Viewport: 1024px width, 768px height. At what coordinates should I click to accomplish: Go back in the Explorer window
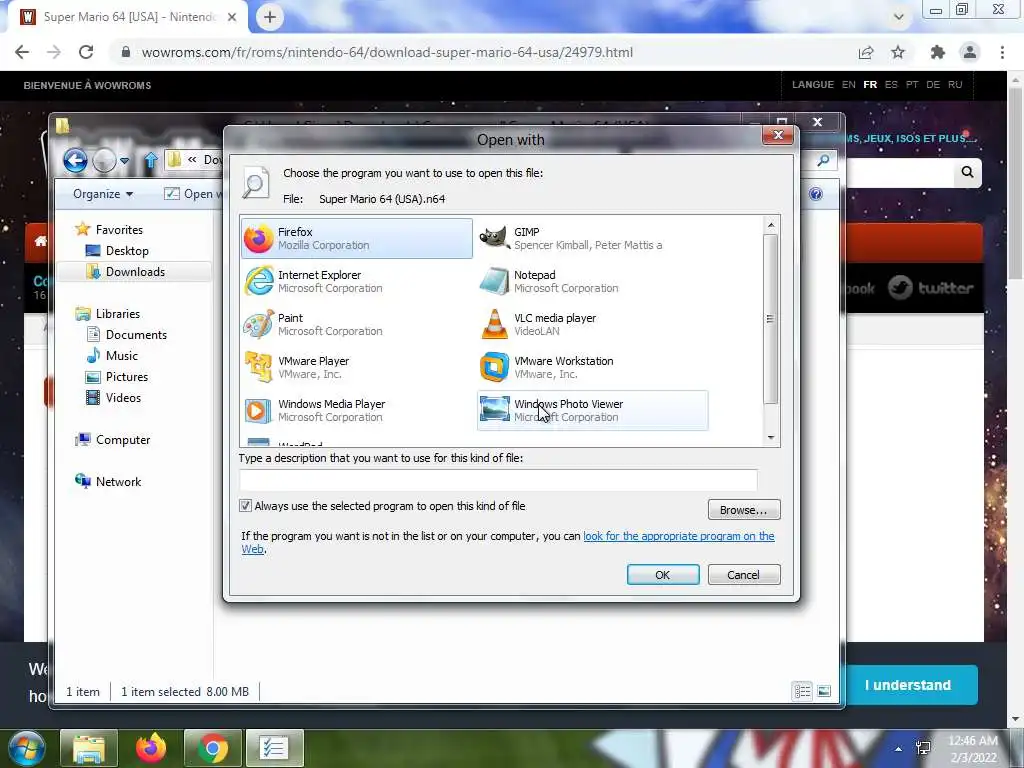click(75, 160)
